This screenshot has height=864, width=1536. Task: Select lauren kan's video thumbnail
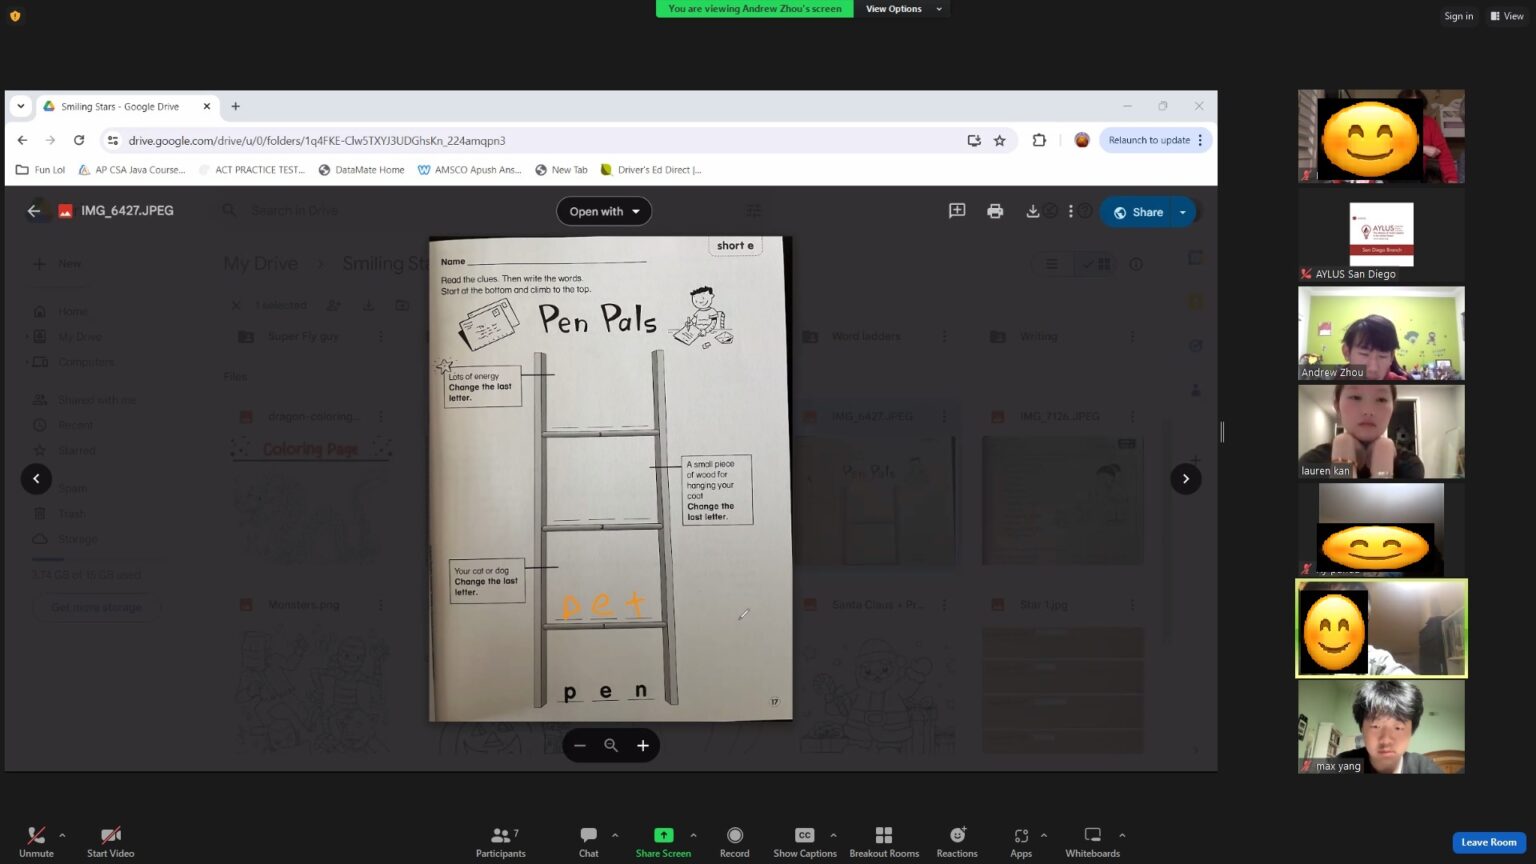pos(1381,432)
